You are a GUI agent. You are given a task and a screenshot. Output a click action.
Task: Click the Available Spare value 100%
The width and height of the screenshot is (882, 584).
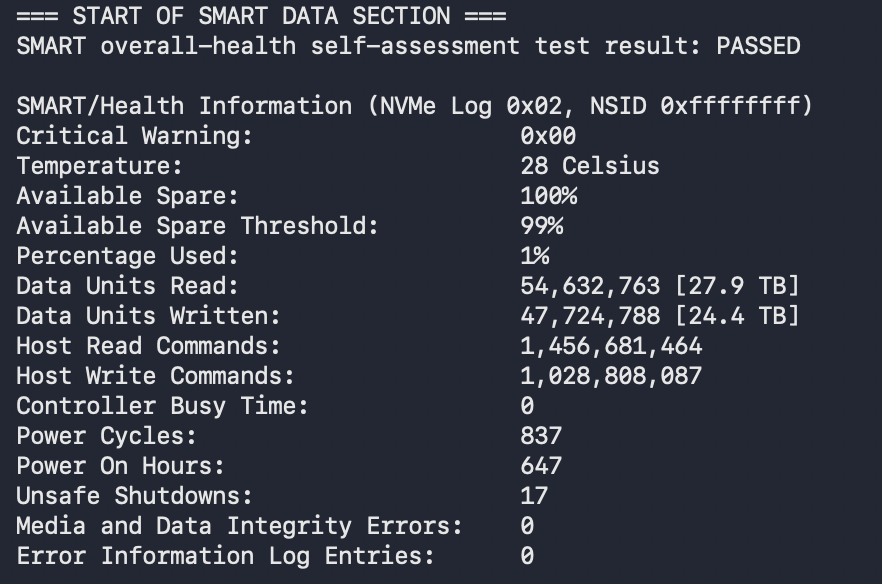point(548,196)
